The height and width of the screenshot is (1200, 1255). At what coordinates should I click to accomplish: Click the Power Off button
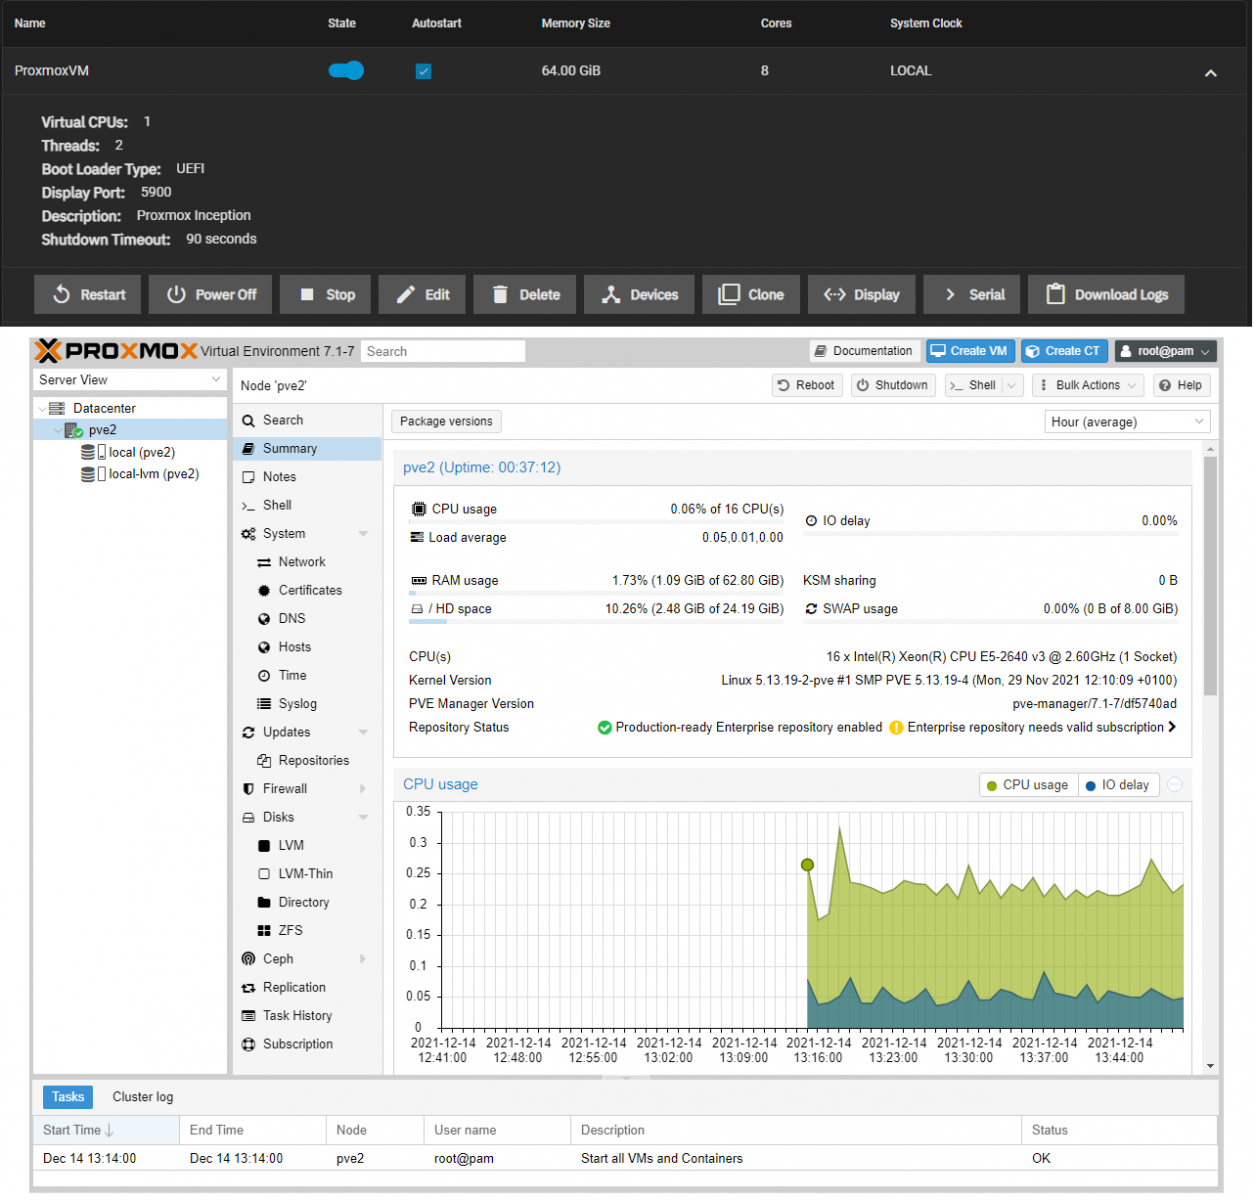pyautogui.click(x=211, y=295)
